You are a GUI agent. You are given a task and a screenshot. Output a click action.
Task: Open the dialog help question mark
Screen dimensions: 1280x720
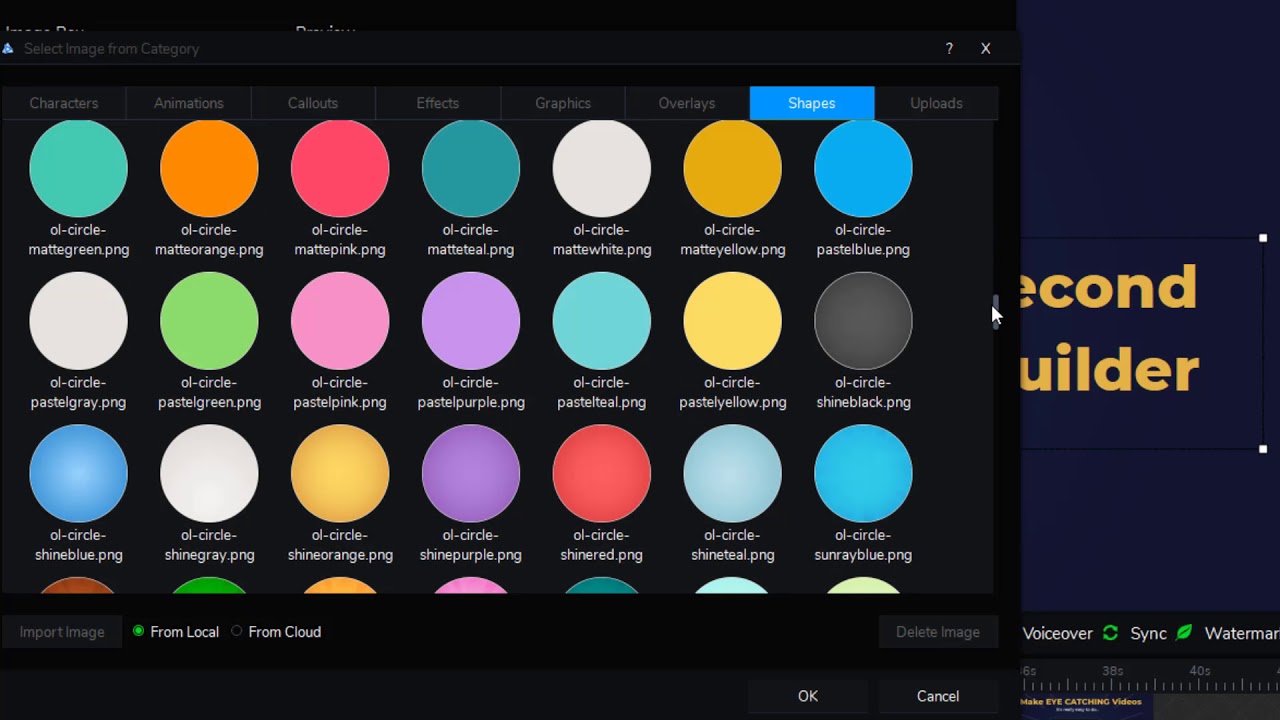click(x=949, y=48)
